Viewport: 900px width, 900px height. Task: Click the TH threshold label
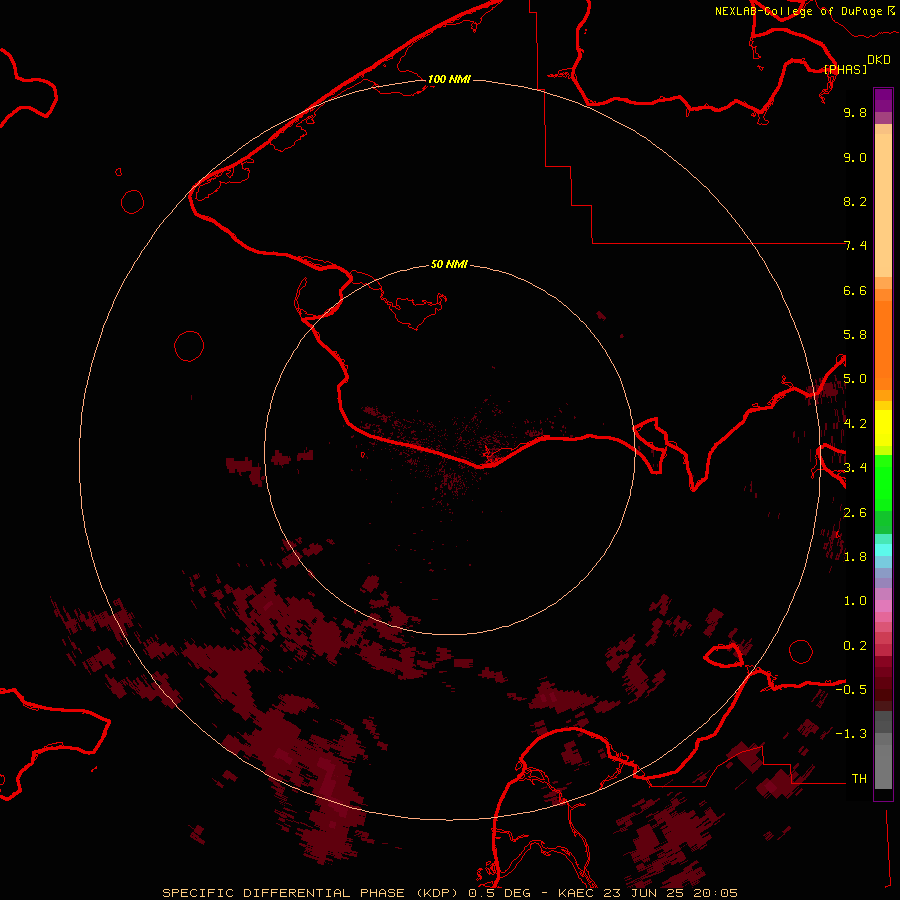point(859,779)
